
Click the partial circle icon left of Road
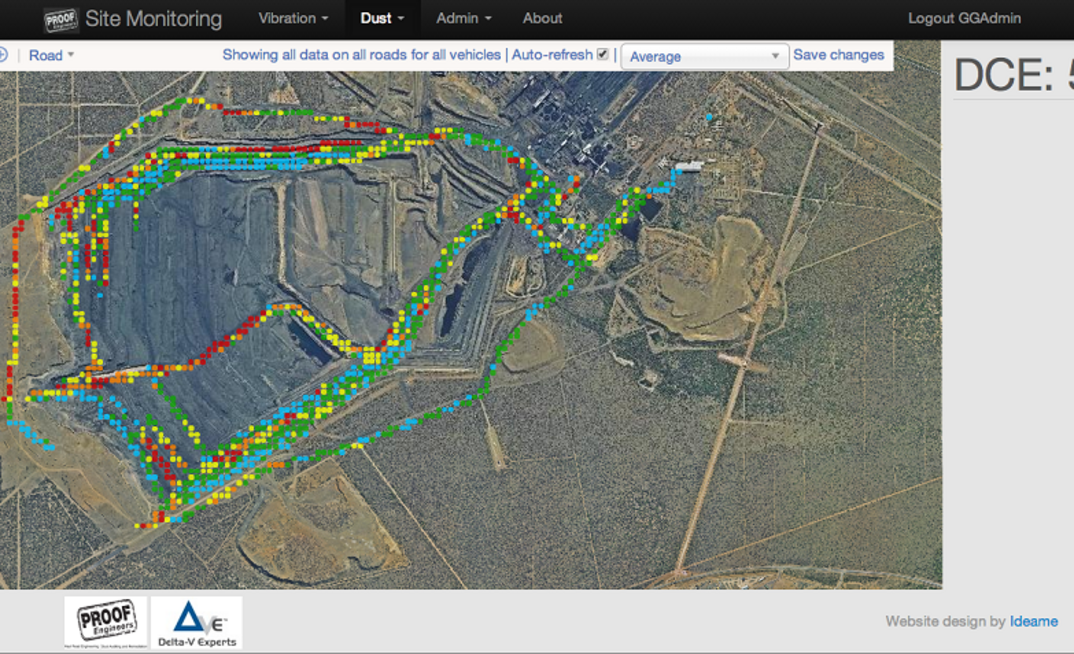click(x=3, y=55)
